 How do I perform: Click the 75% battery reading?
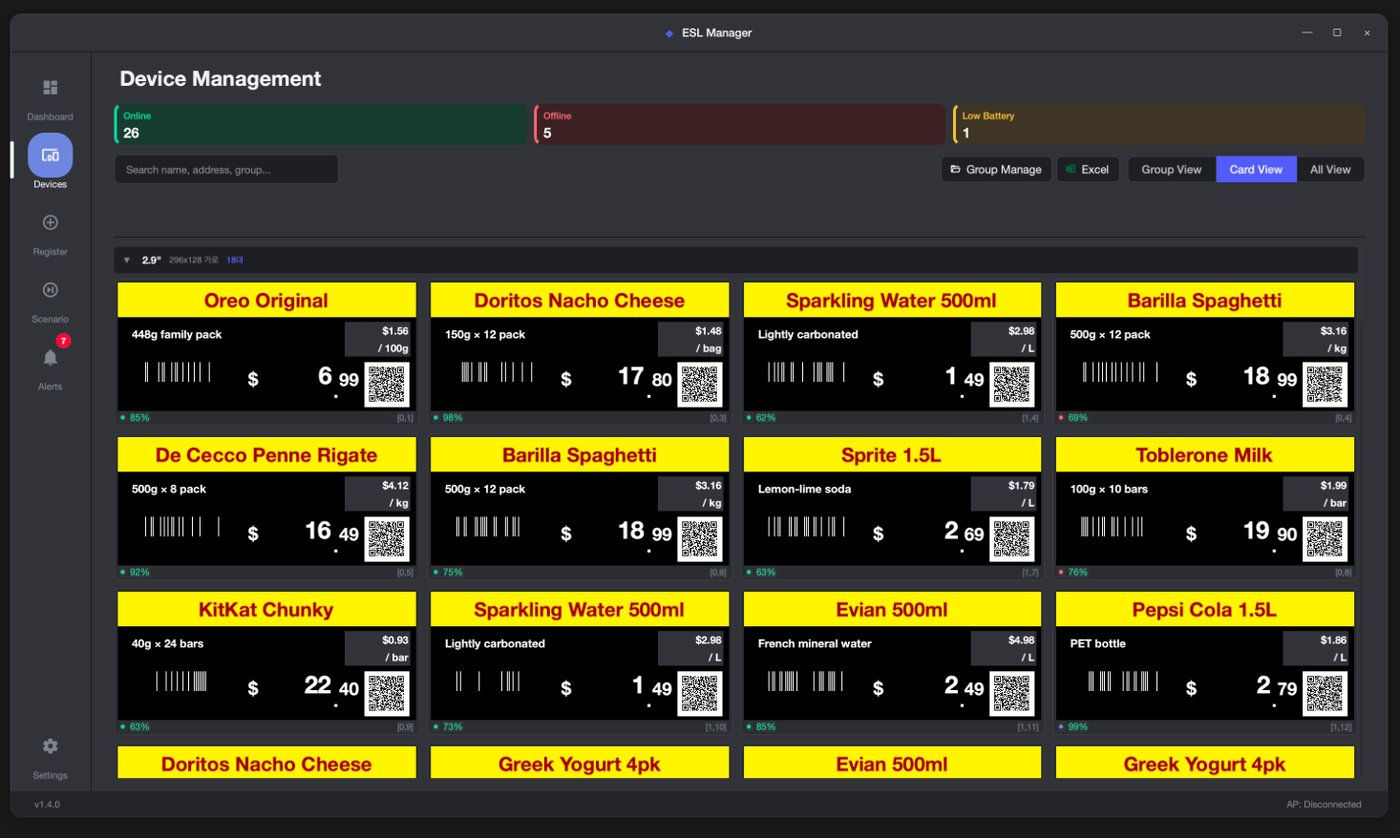pos(452,573)
